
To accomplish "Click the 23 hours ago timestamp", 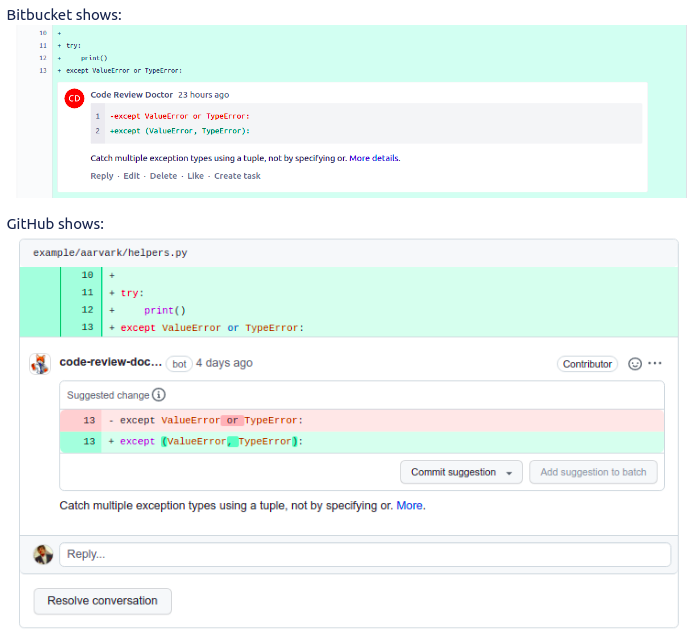I will [203, 95].
